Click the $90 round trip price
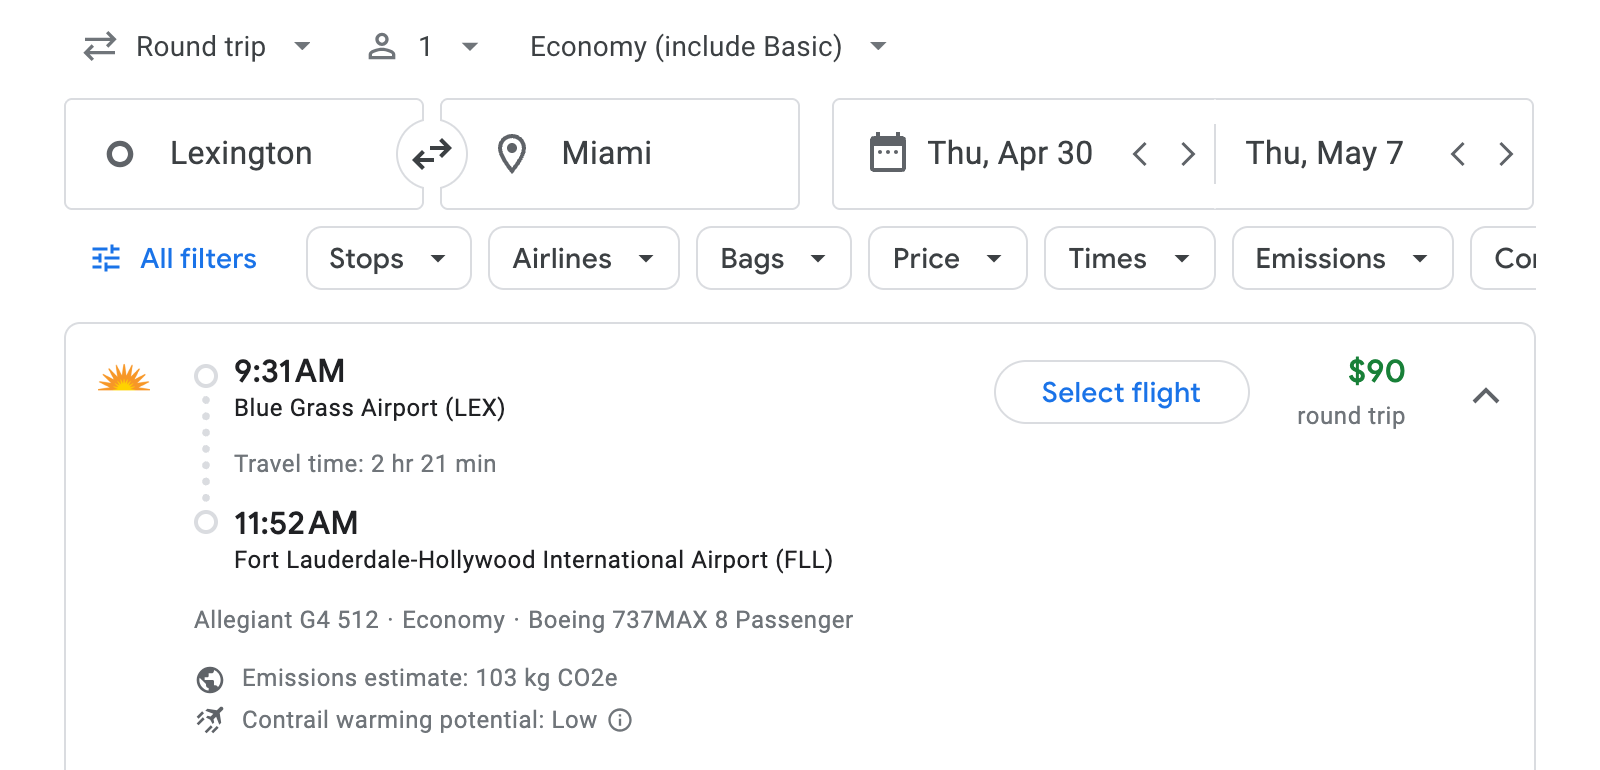 click(x=1376, y=371)
